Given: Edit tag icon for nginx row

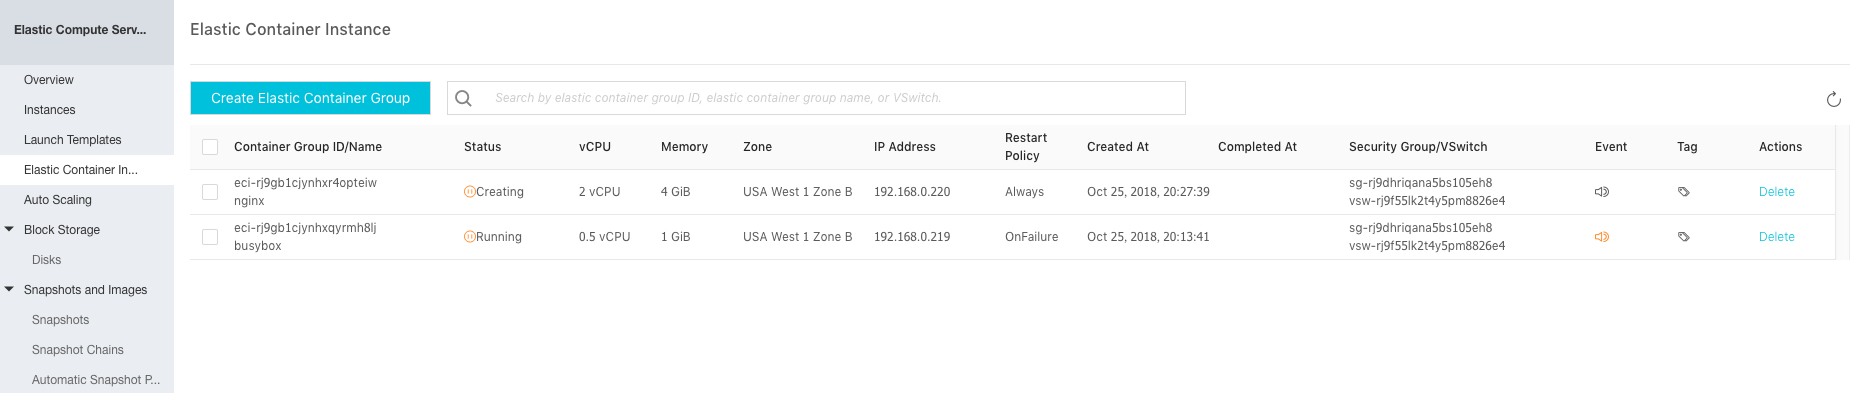Looking at the screenshot, I should pyautogui.click(x=1683, y=192).
